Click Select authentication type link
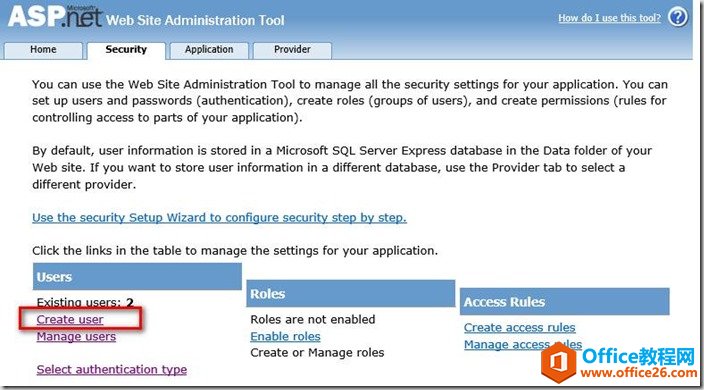The image size is (704, 390). click(112, 369)
